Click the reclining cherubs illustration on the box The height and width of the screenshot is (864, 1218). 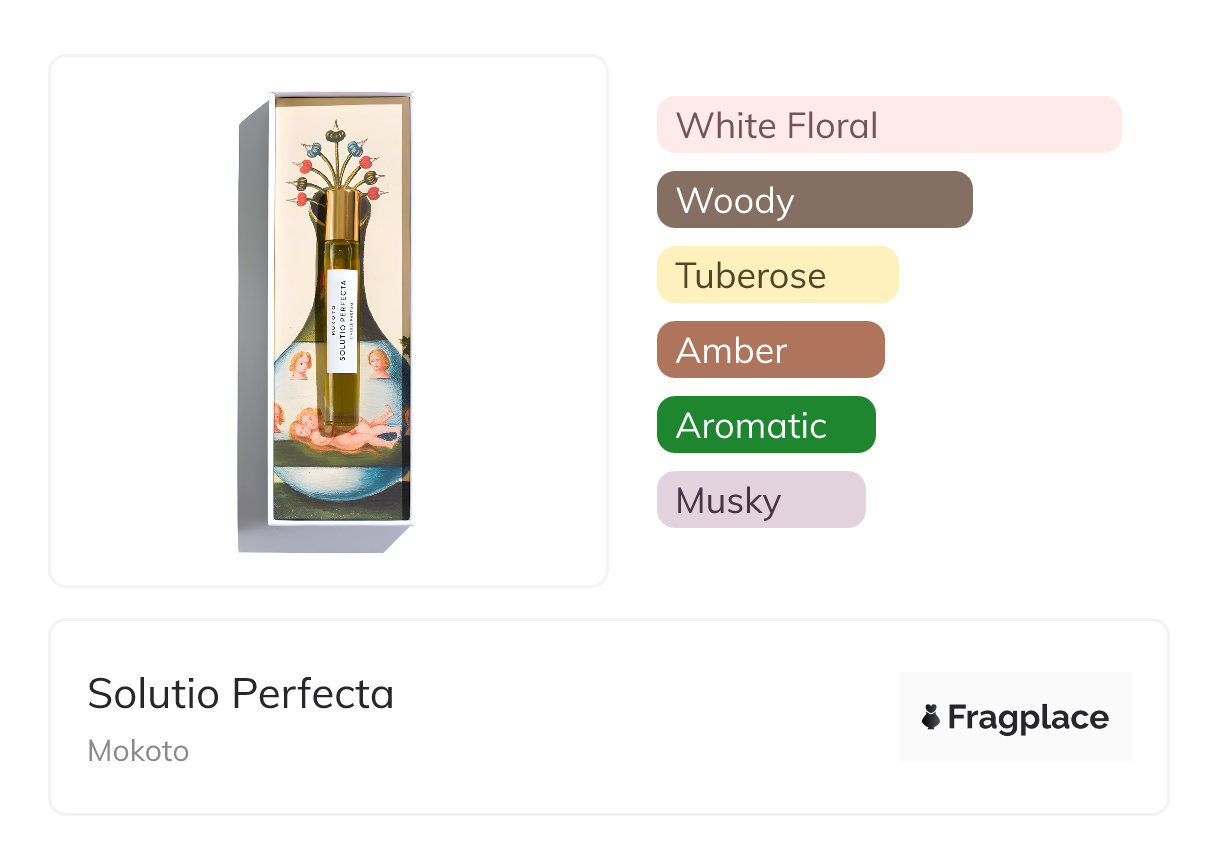pyautogui.click(x=344, y=435)
